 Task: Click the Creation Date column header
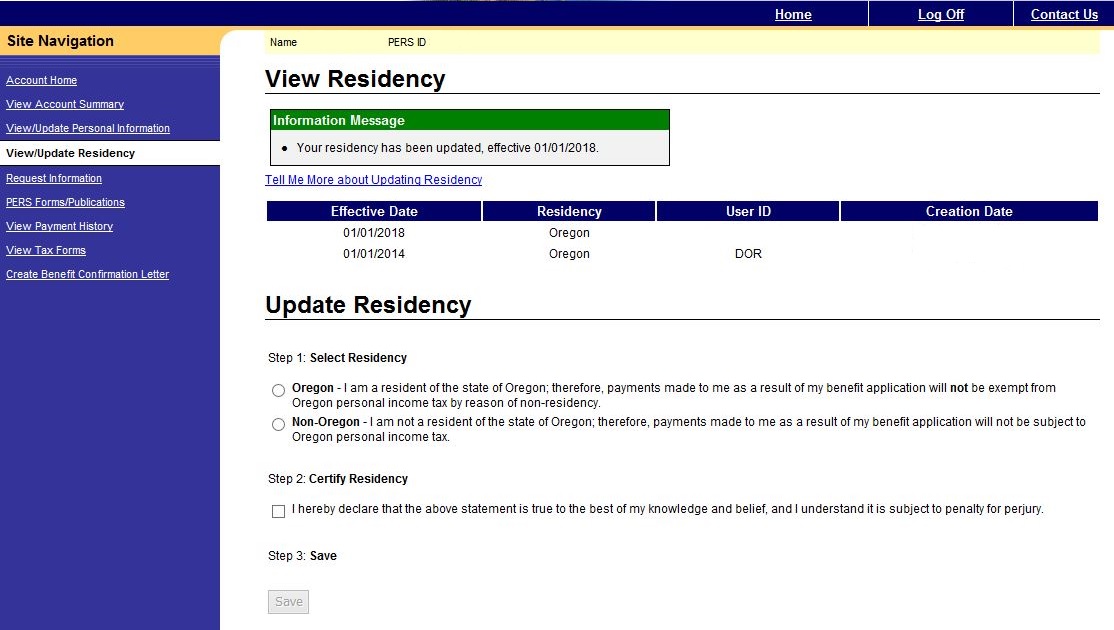[969, 211]
